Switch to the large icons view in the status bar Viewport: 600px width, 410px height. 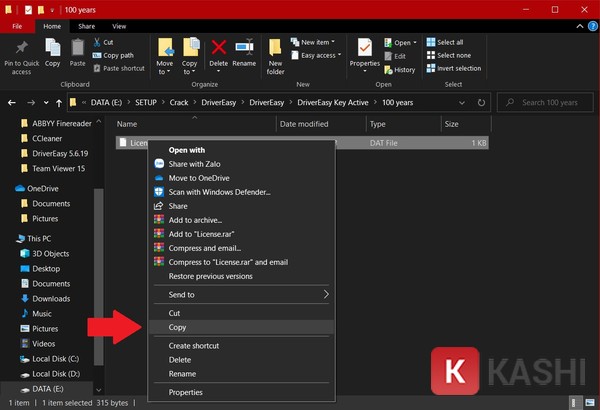(590, 403)
